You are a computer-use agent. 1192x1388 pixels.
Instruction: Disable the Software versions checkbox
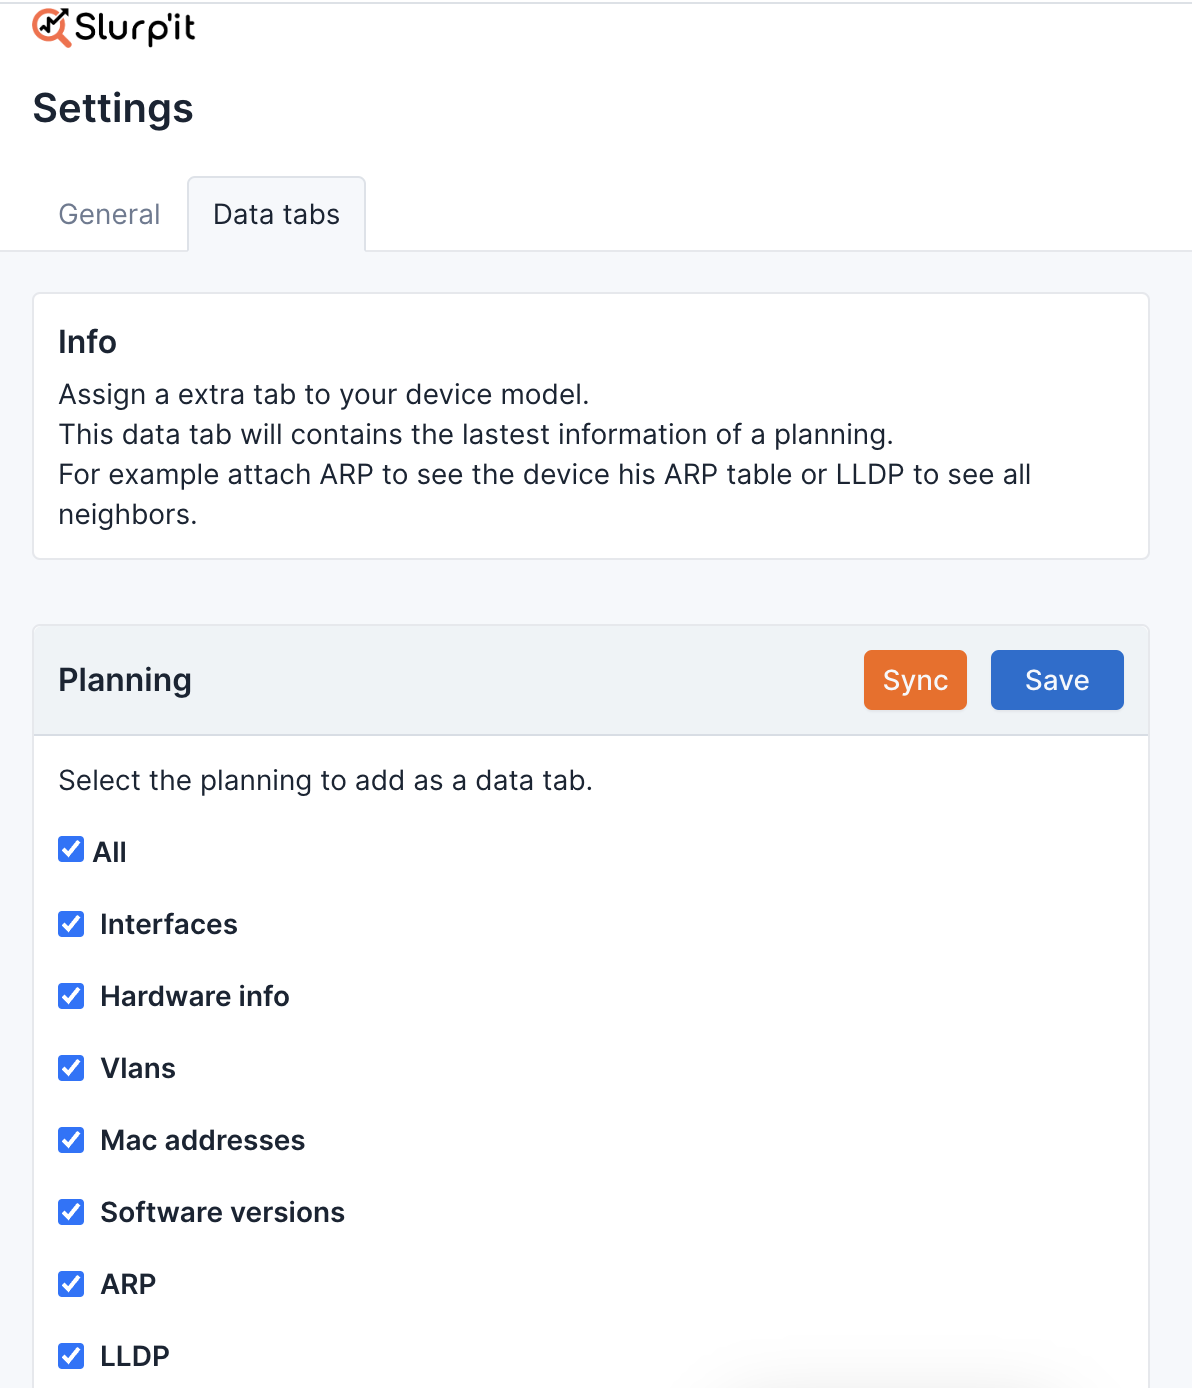pyautogui.click(x=70, y=1212)
